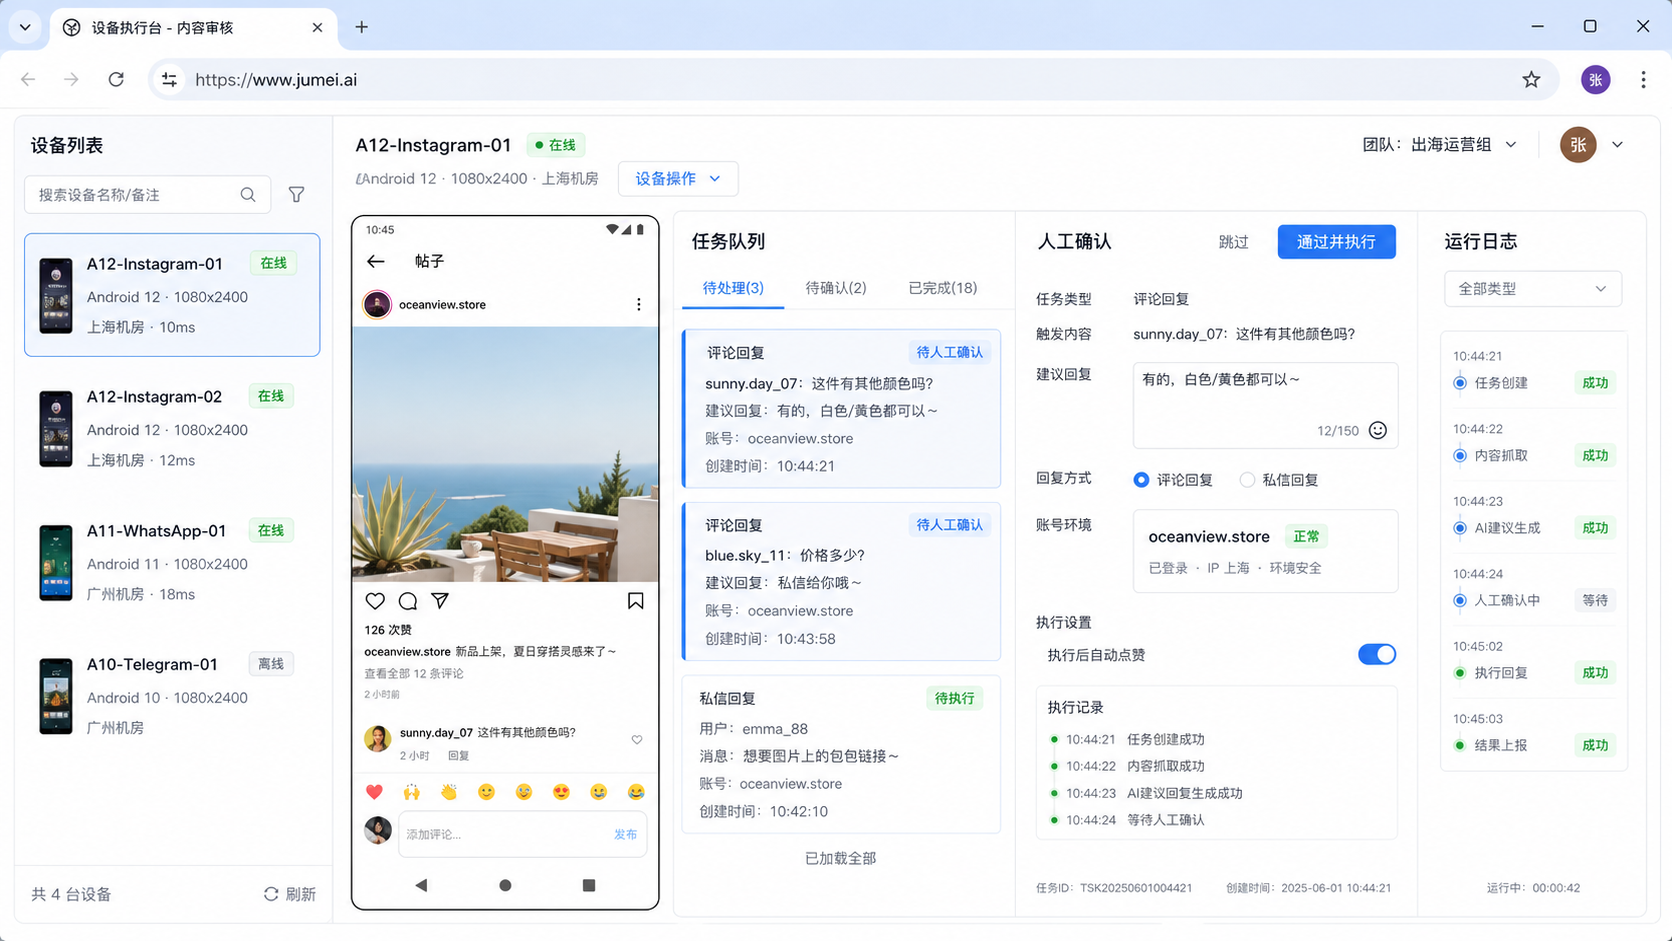Click the terrace ocean post image
This screenshot has width=1672, height=941.
click(x=505, y=454)
